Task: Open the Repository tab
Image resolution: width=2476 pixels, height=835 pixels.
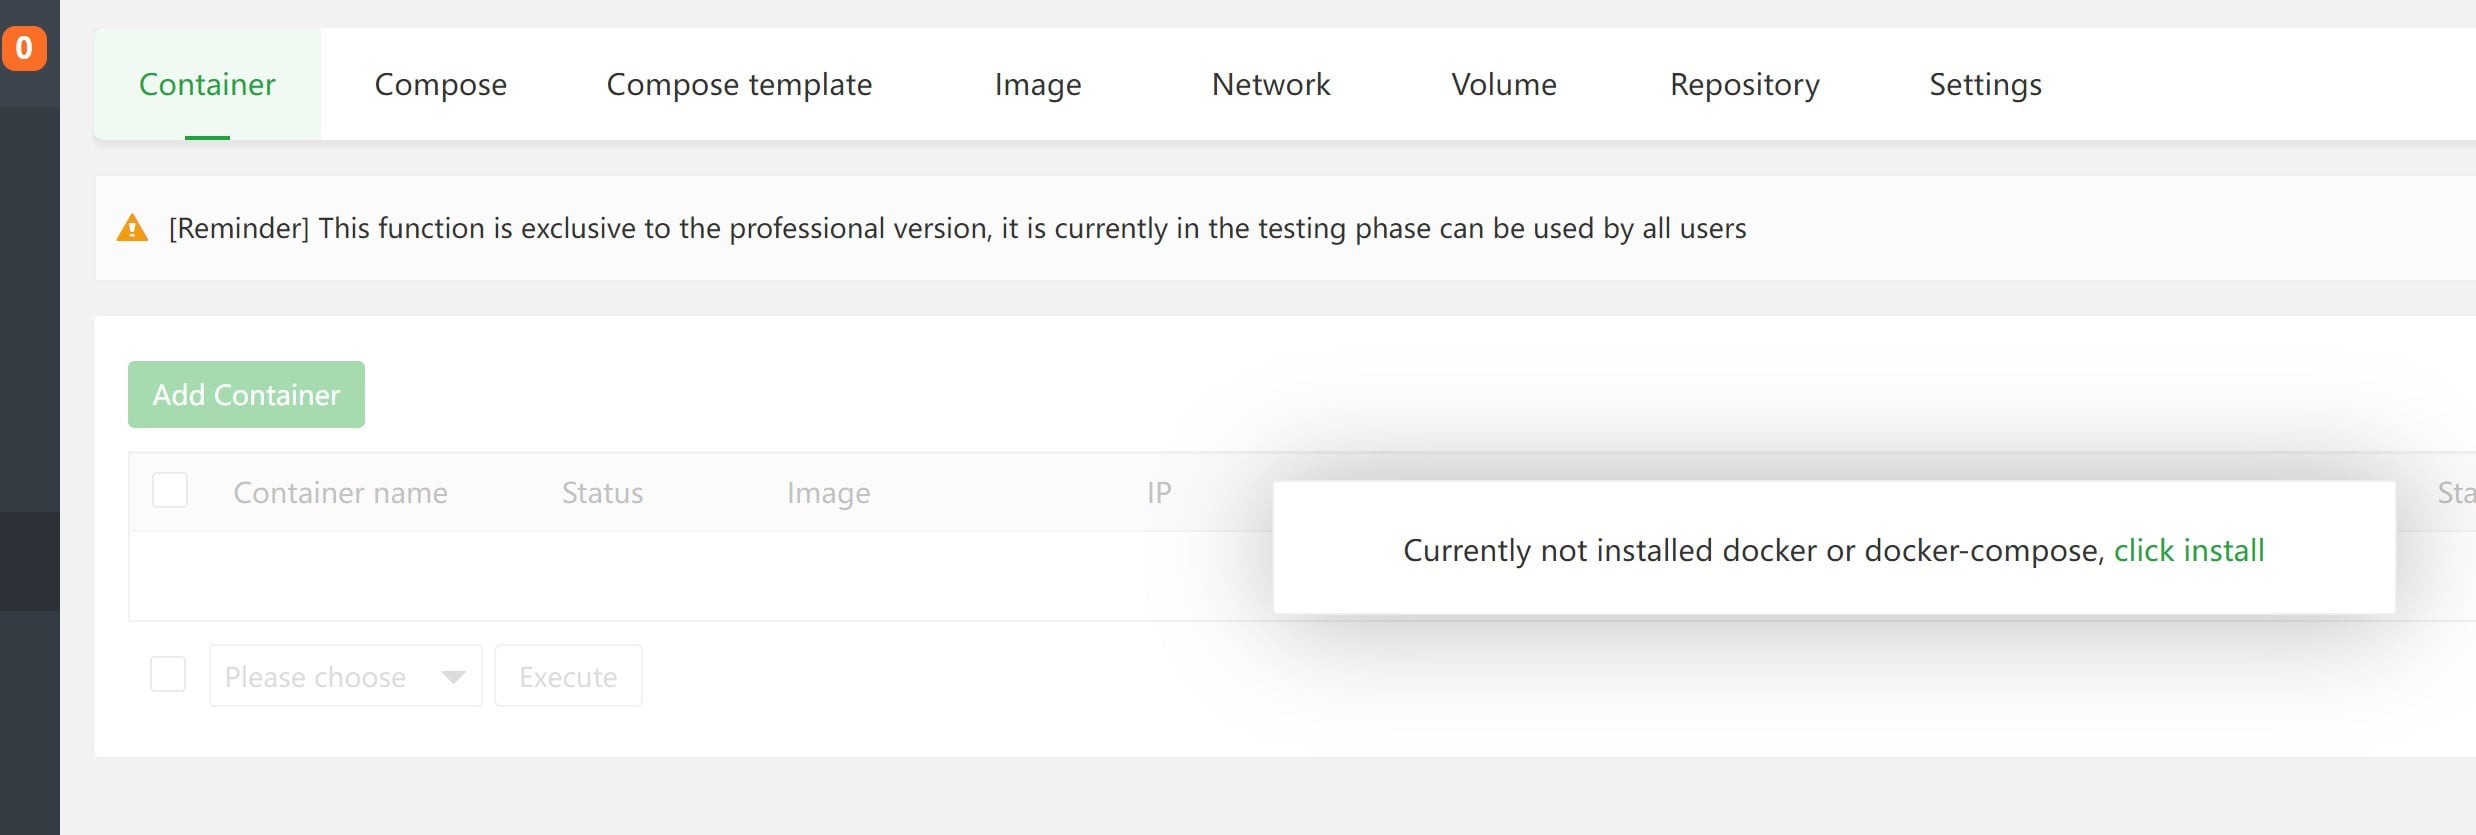Action: click(x=1744, y=85)
